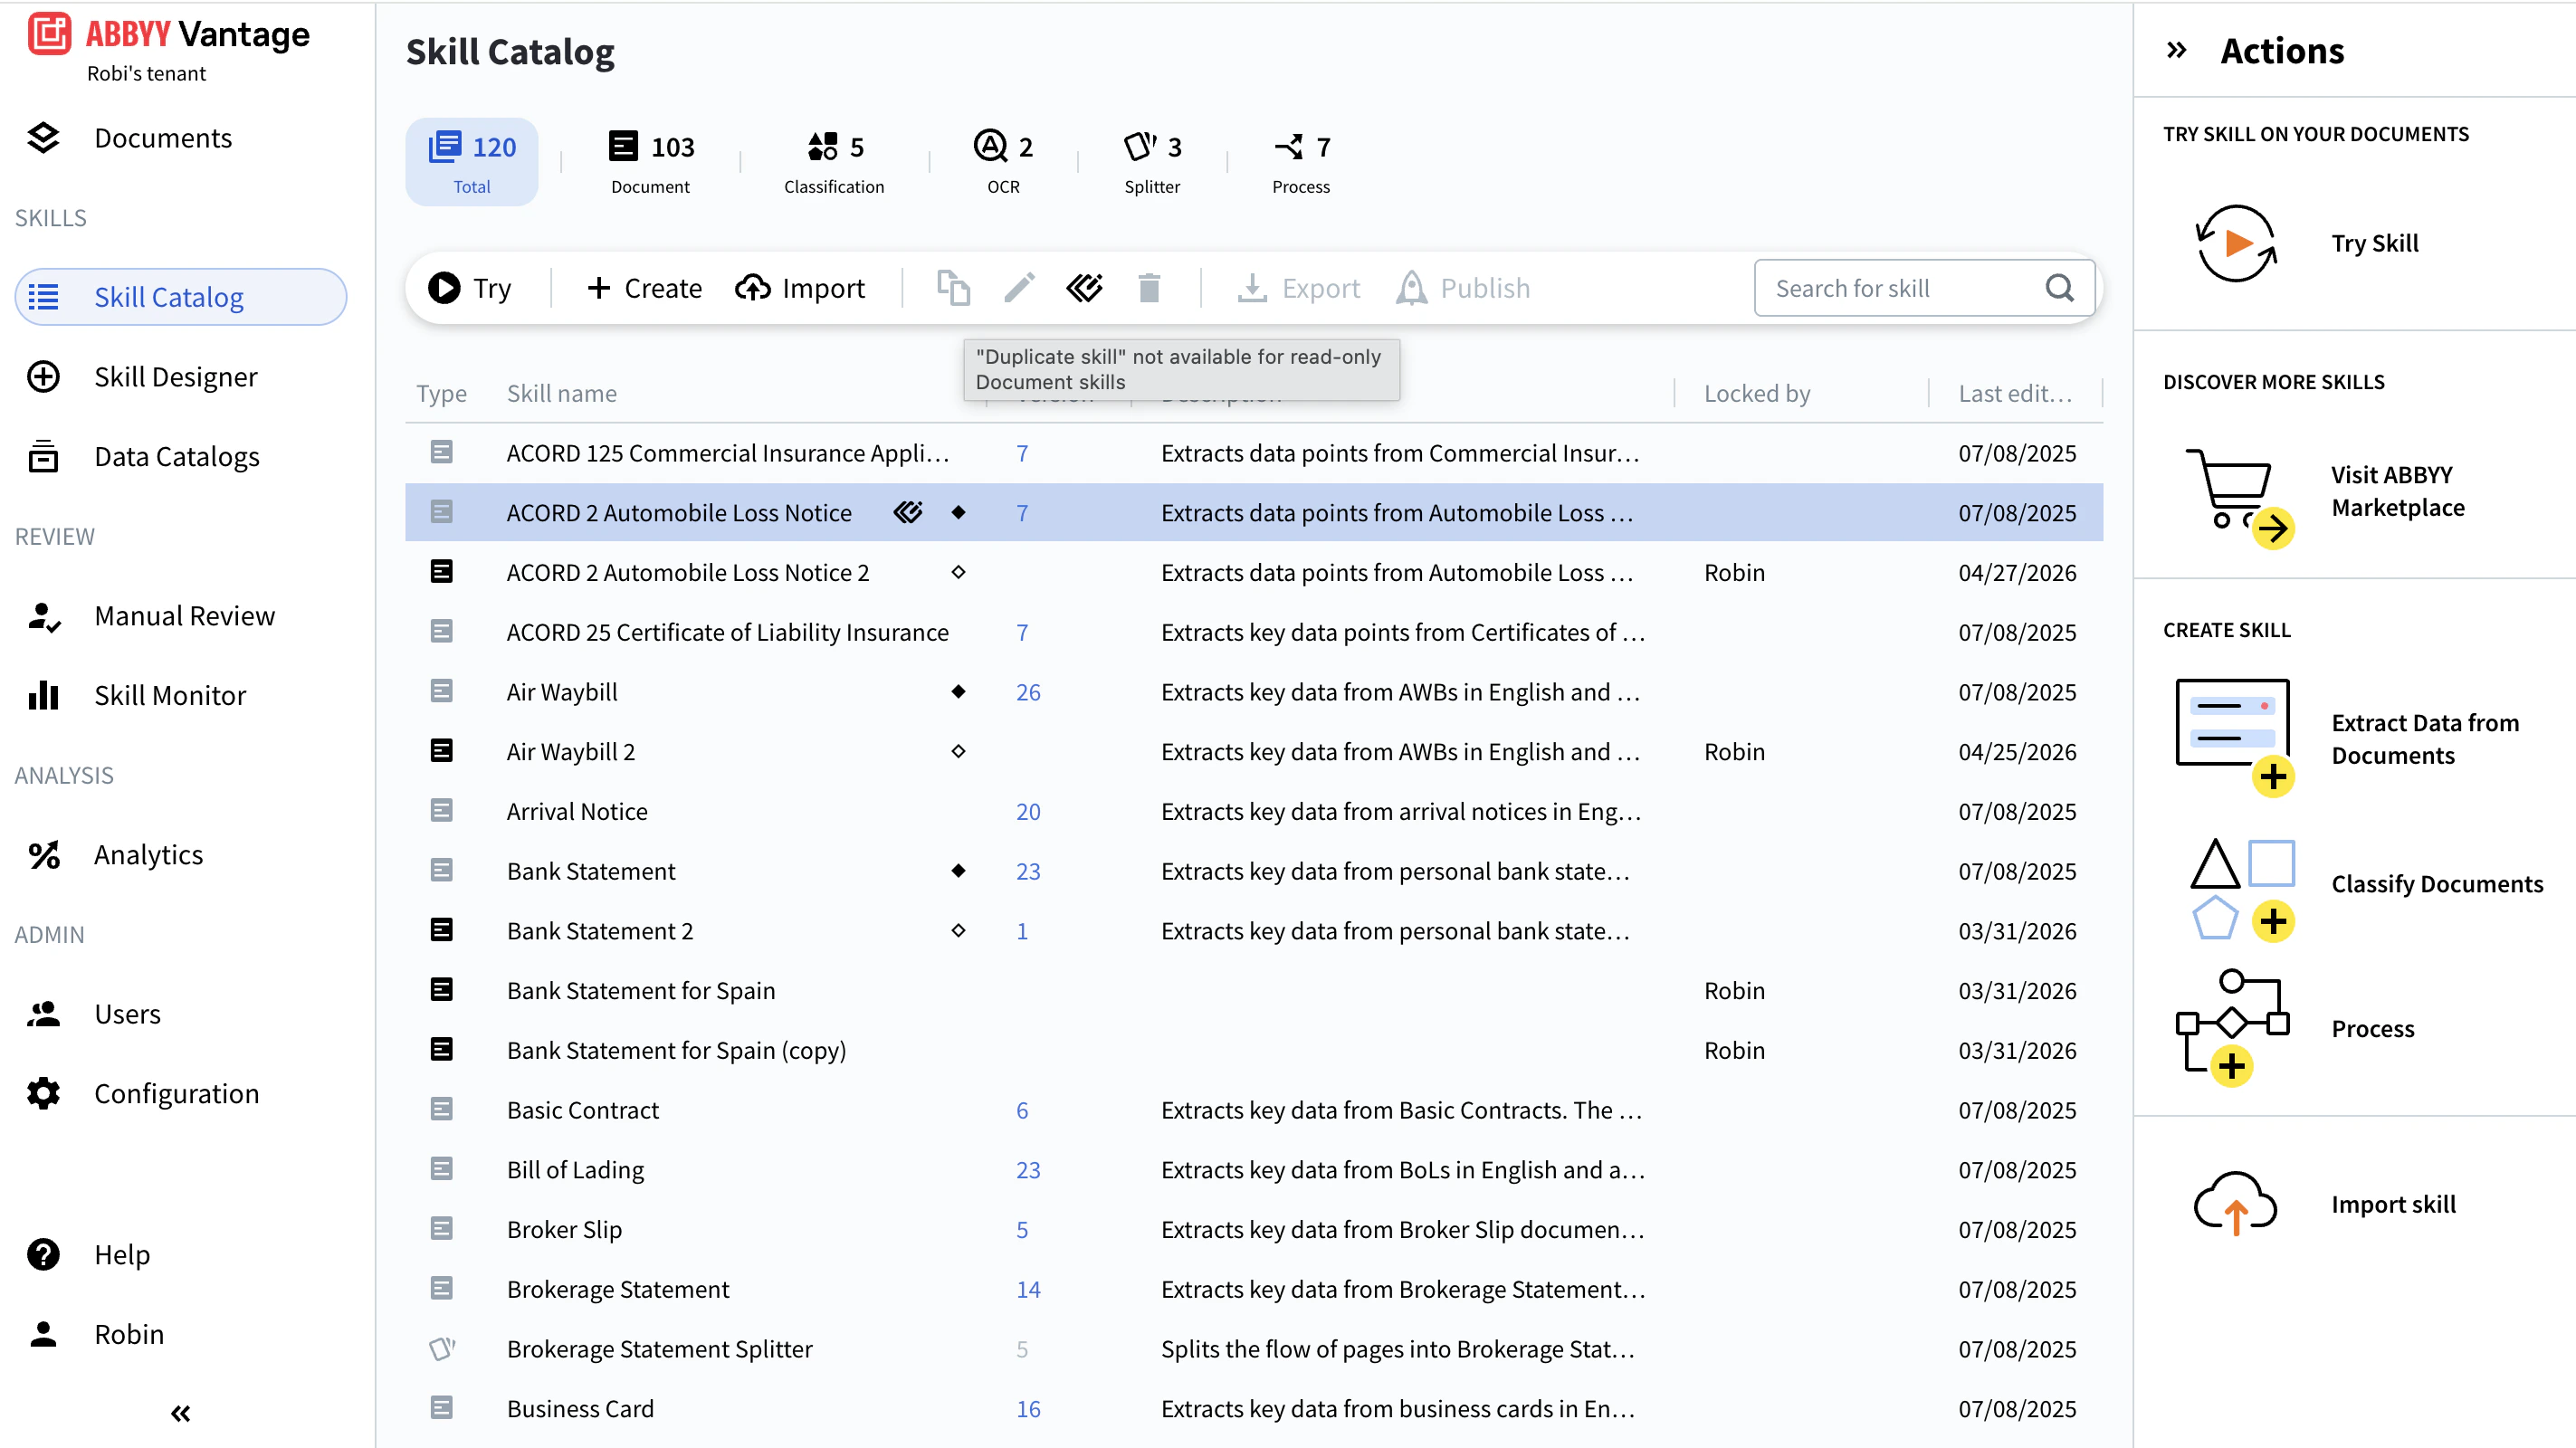Select ACORD 2 Automobile Loss Notice 2
2576x1448 pixels.
pyautogui.click(x=1254, y=572)
